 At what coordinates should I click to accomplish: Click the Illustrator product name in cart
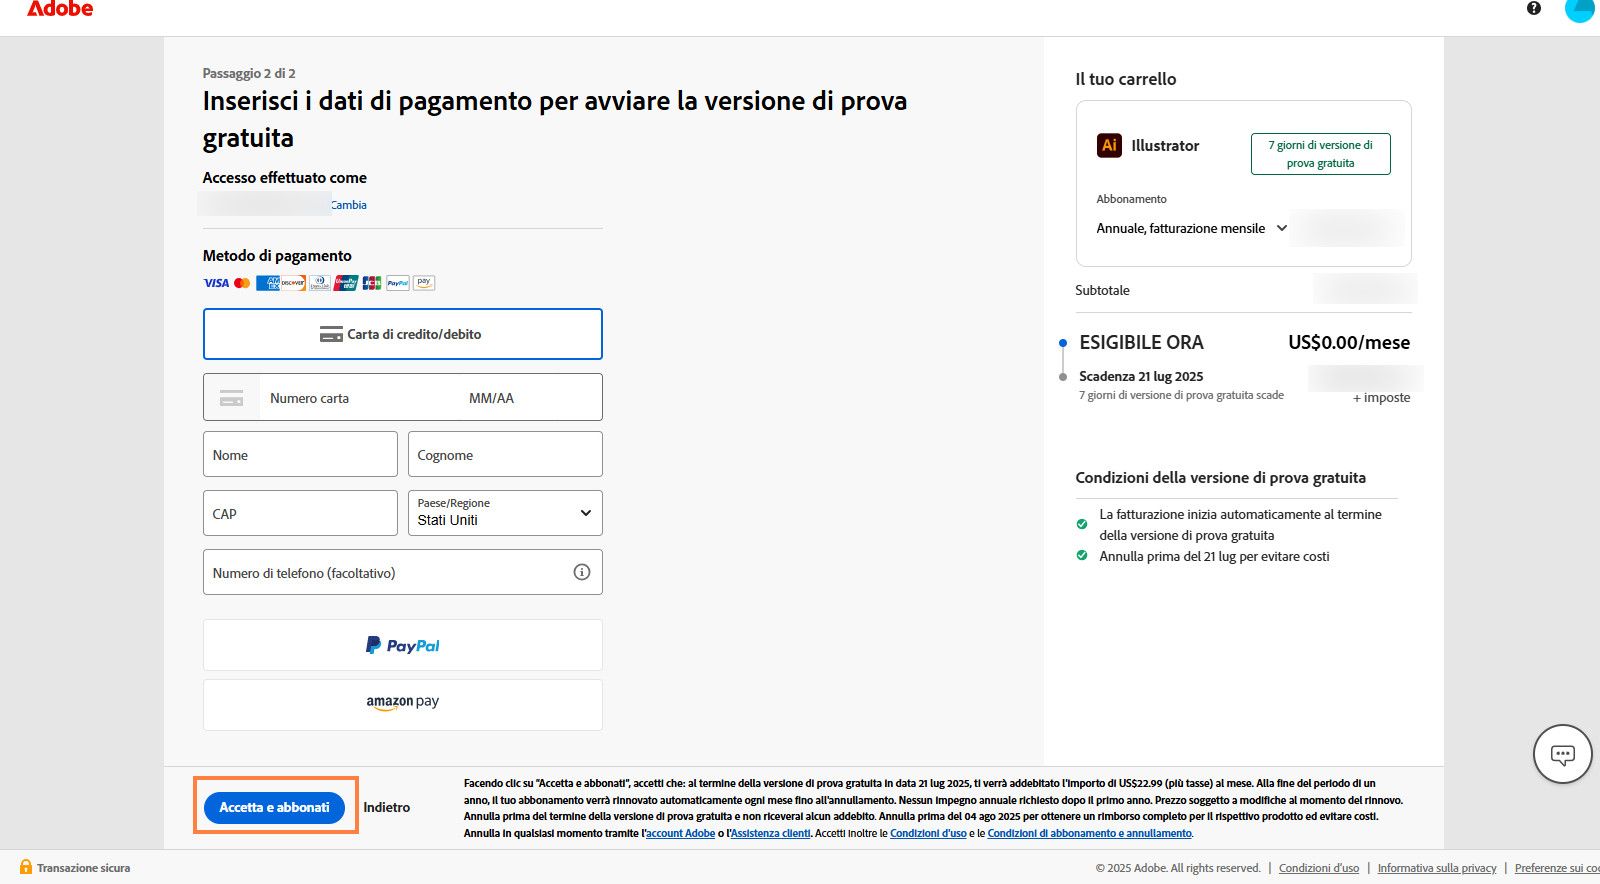pos(1165,145)
